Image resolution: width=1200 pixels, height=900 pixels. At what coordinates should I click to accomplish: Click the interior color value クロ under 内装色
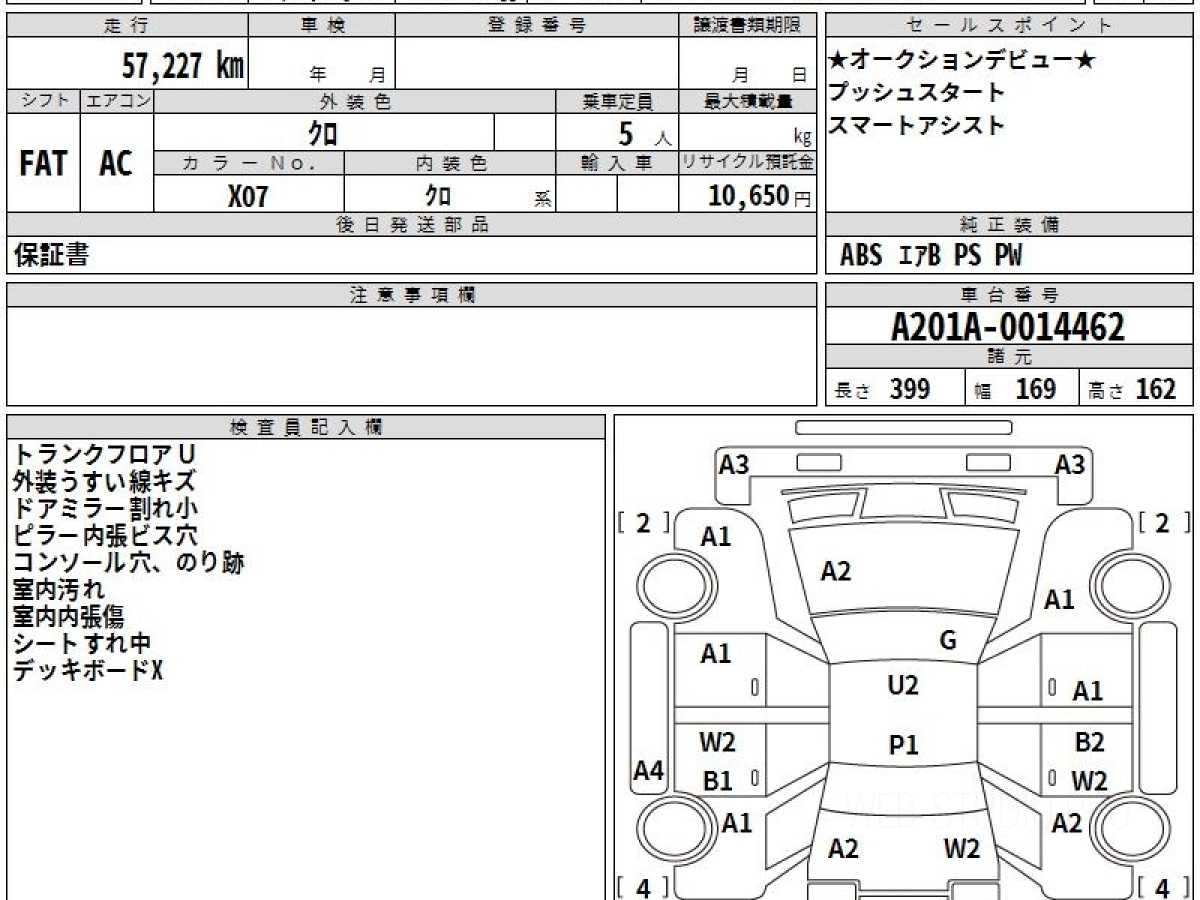tap(438, 195)
